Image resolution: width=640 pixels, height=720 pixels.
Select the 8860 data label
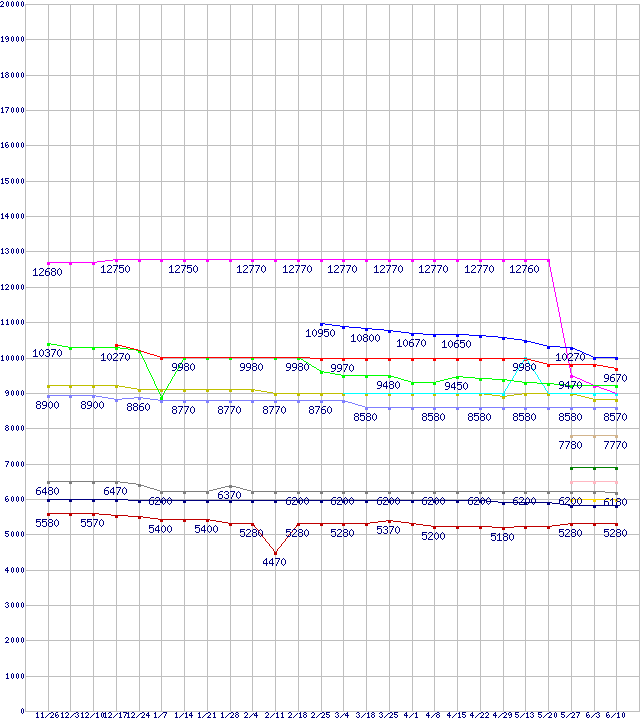[x=138, y=408]
